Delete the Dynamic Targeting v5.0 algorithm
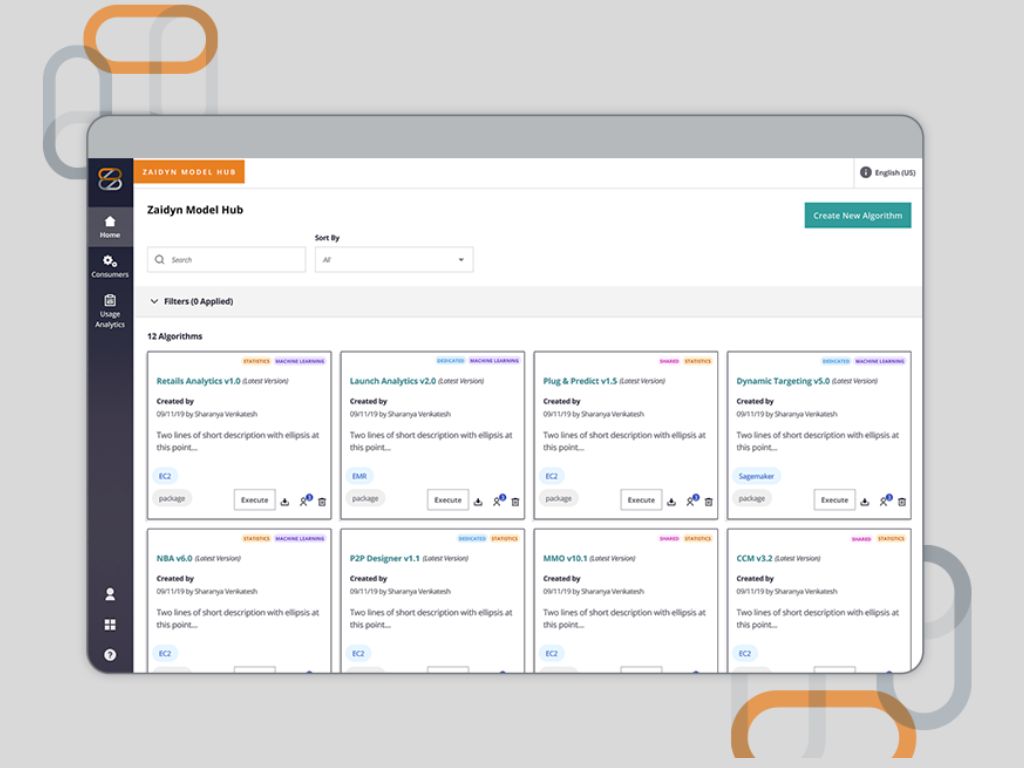Screen dimensions: 1024x768 (x=901, y=501)
